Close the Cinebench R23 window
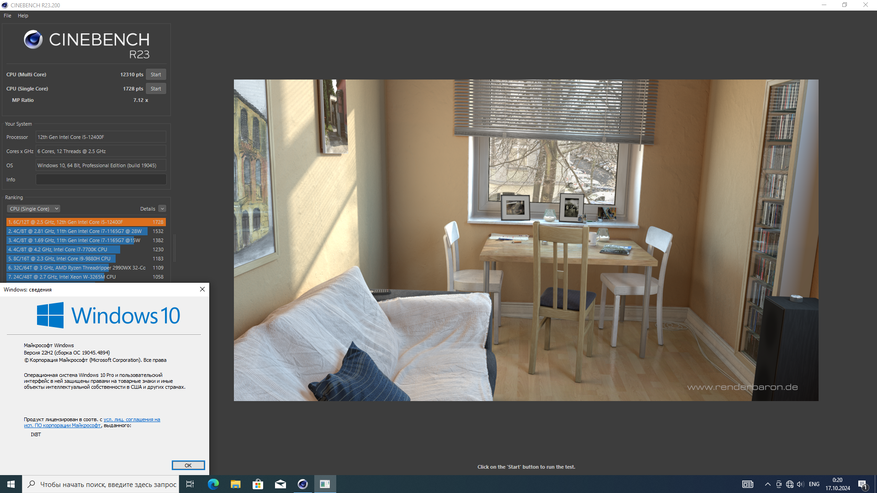 pyautogui.click(x=866, y=5)
